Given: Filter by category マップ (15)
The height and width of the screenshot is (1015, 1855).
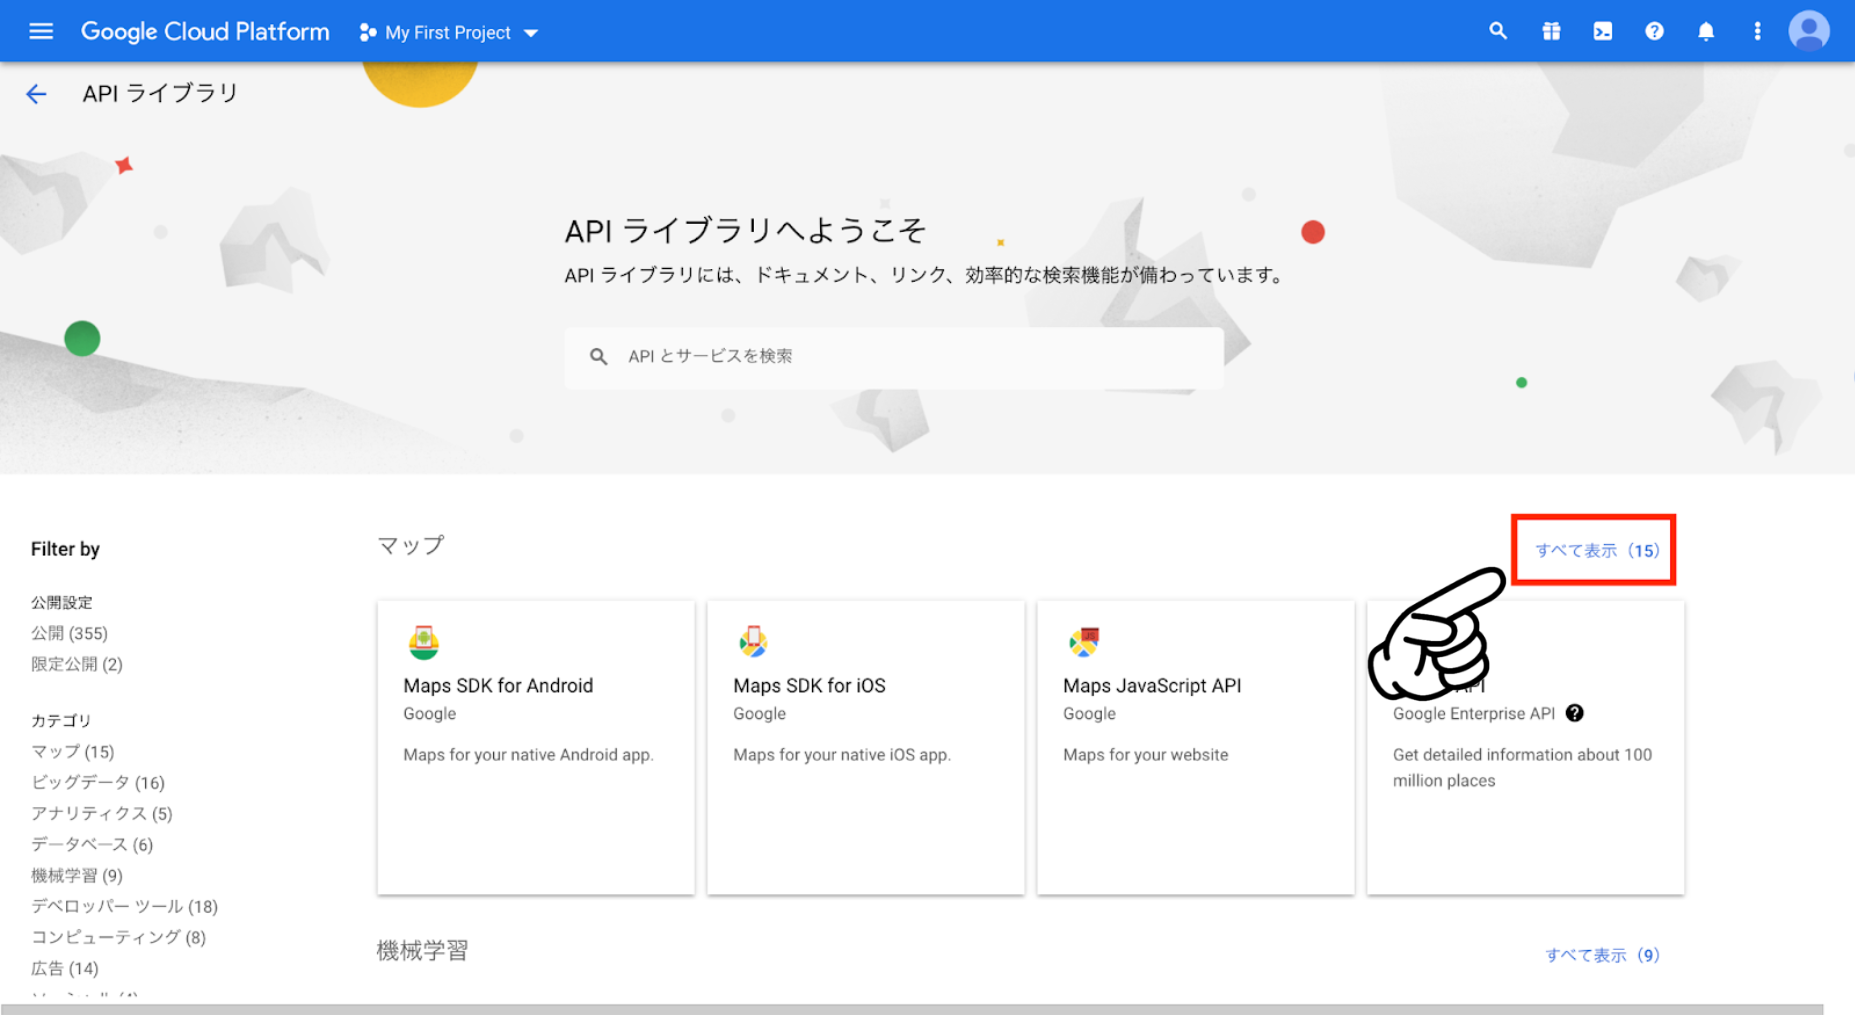Looking at the screenshot, I should click(x=72, y=751).
